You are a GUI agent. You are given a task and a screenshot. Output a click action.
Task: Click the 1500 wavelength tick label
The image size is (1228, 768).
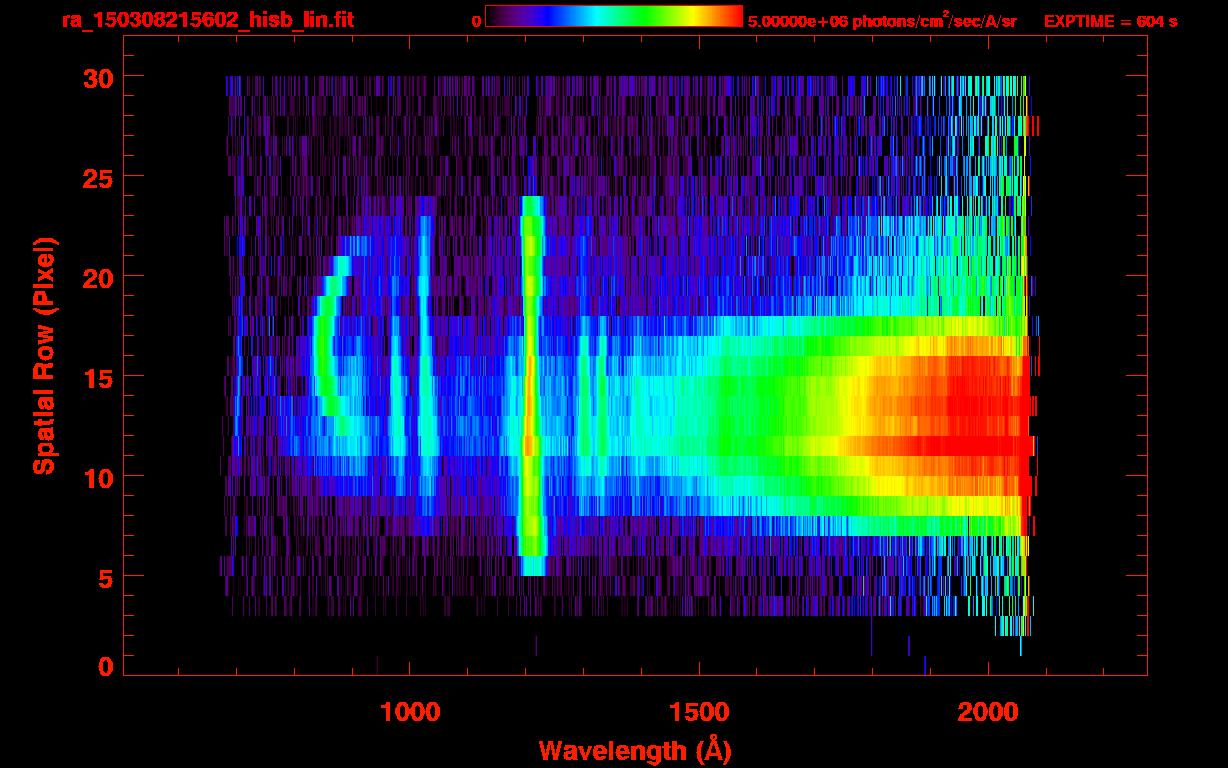(699, 712)
